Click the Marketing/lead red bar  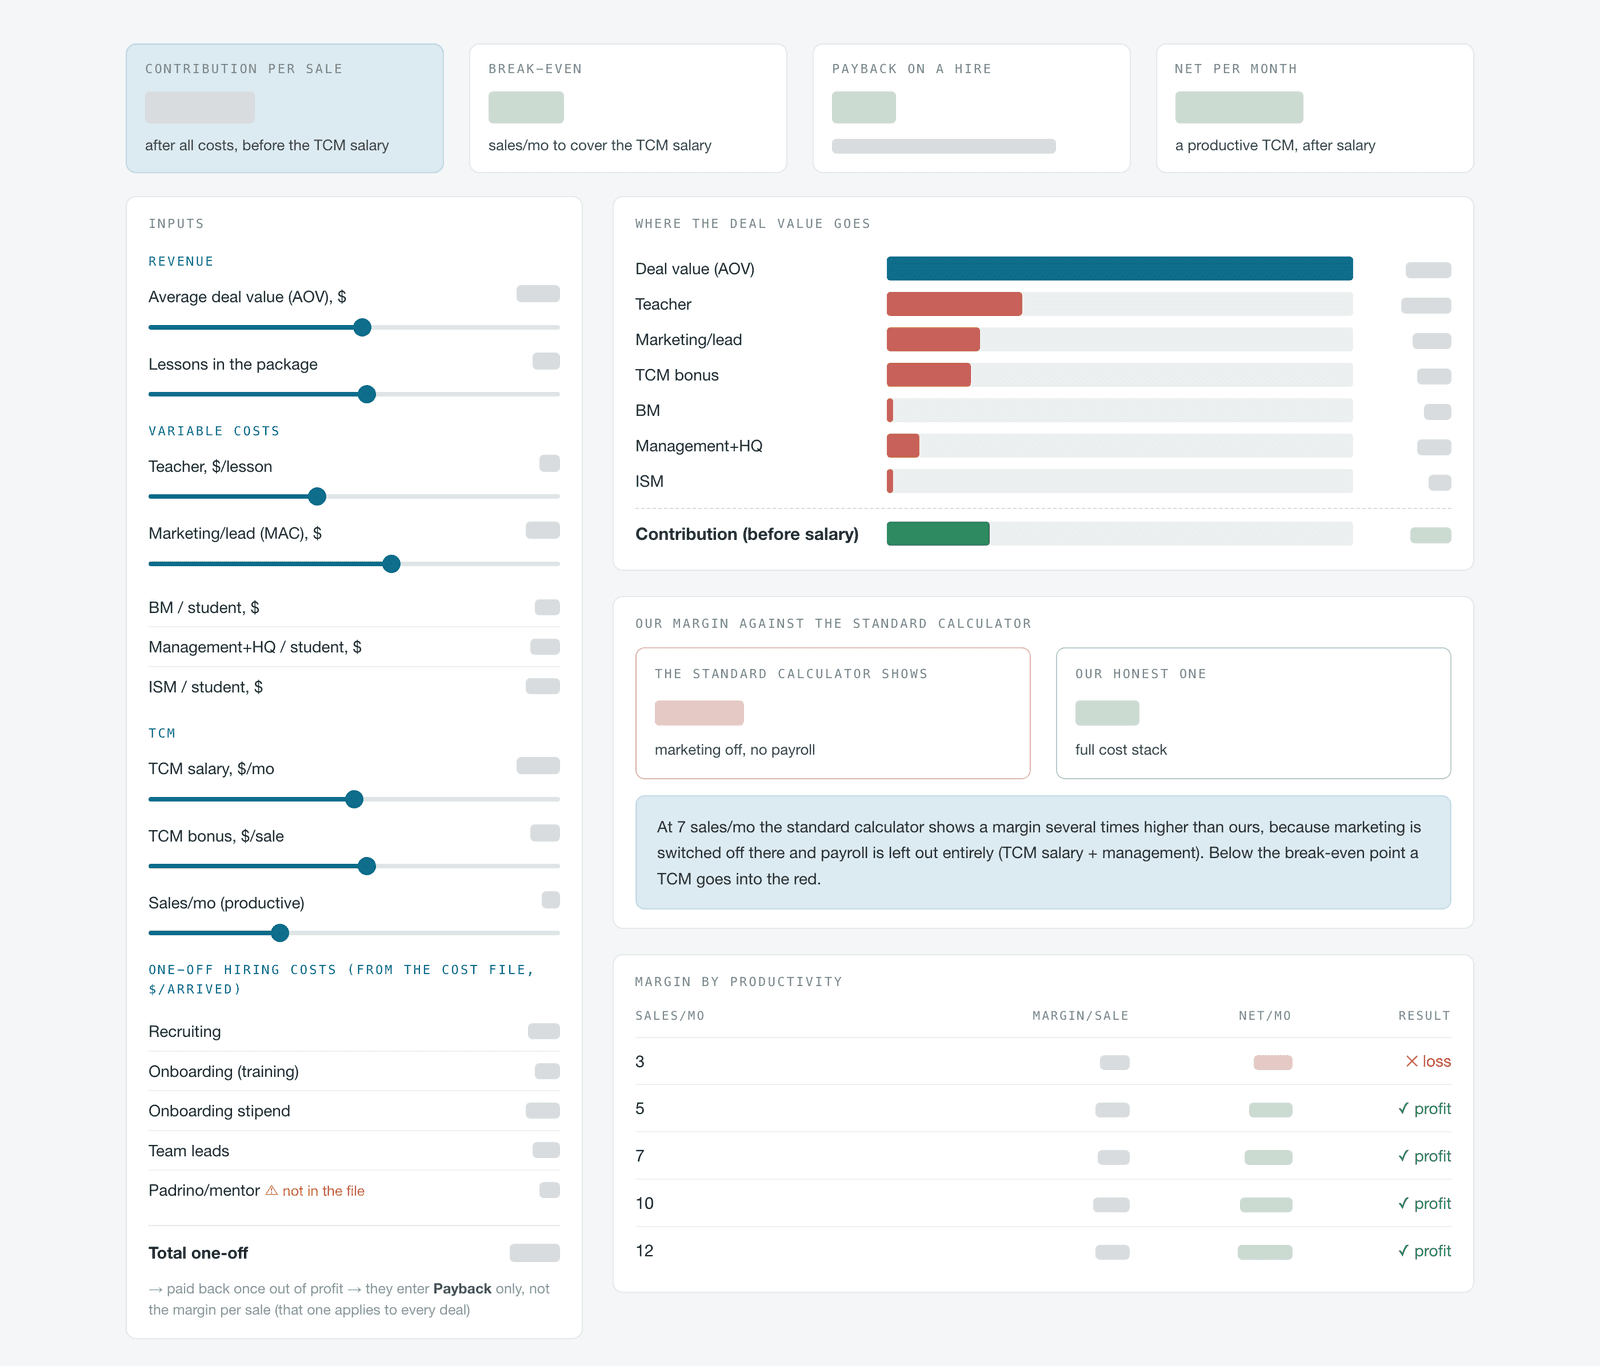click(x=933, y=339)
